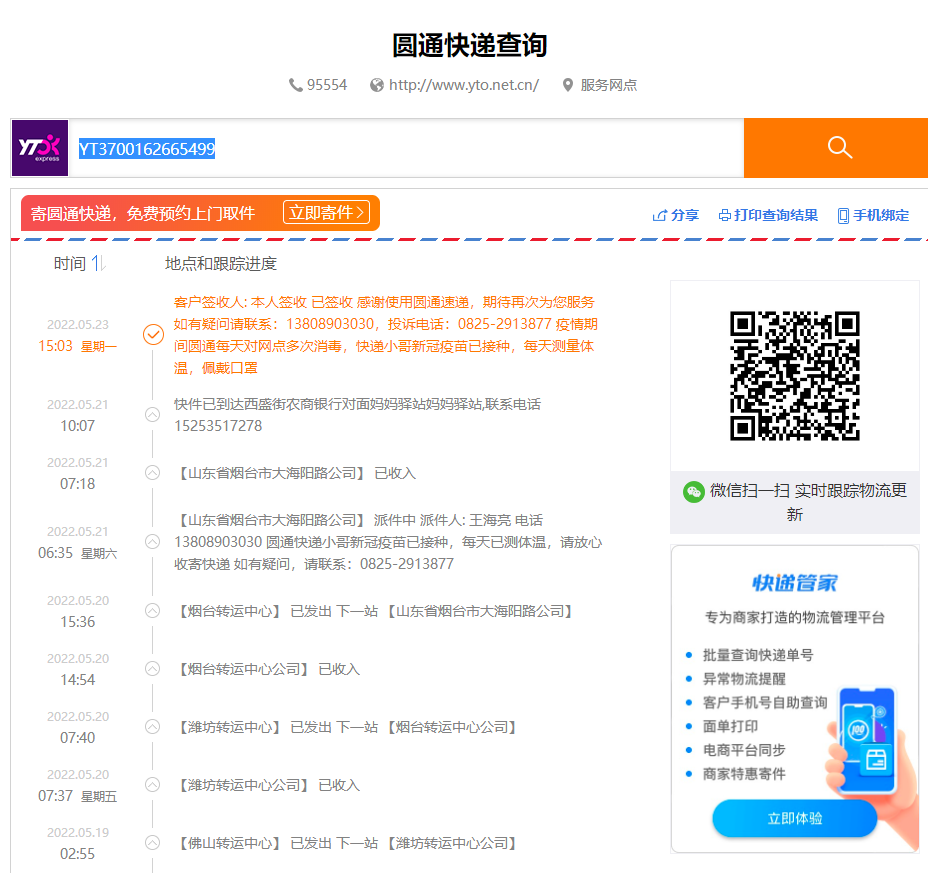The image size is (928, 873).
Task: Click timeline marker for 2022.05.21 10:07
Action: [x=153, y=414]
